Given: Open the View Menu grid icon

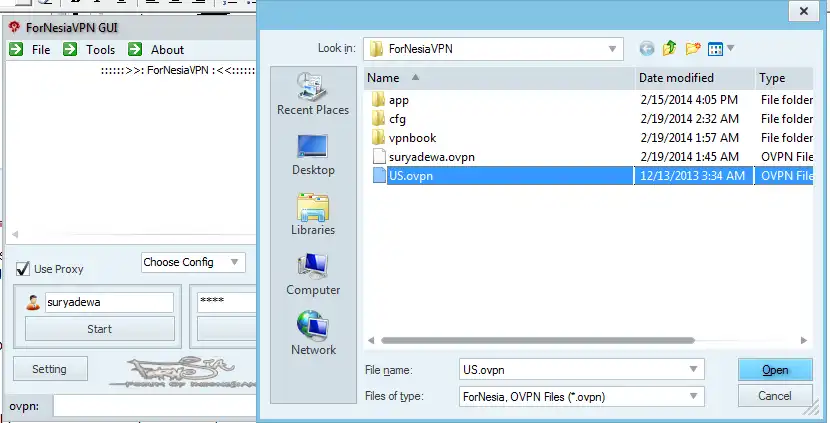Looking at the screenshot, I should tap(715, 49).
